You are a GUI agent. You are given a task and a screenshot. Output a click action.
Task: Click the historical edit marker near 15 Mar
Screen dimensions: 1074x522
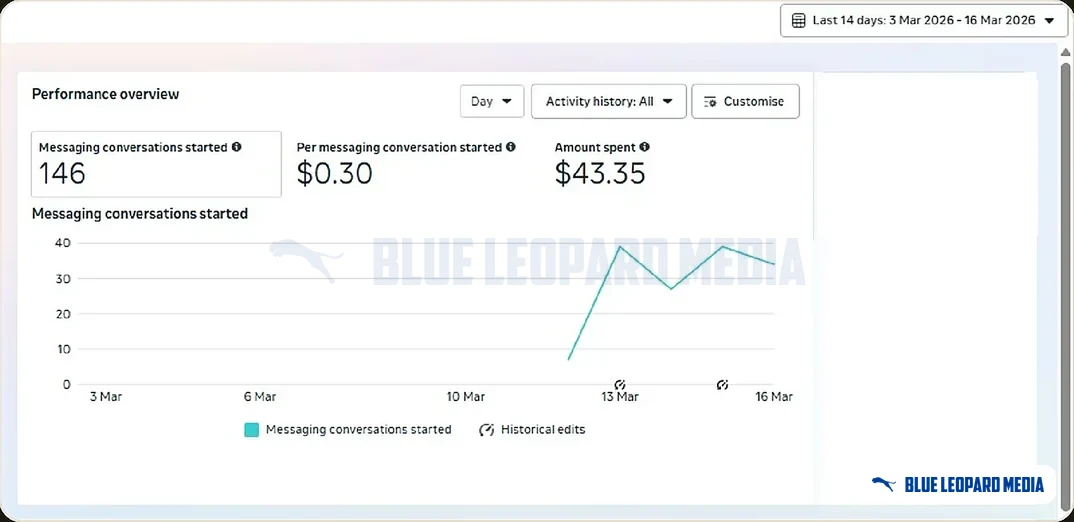click(722, 384)
